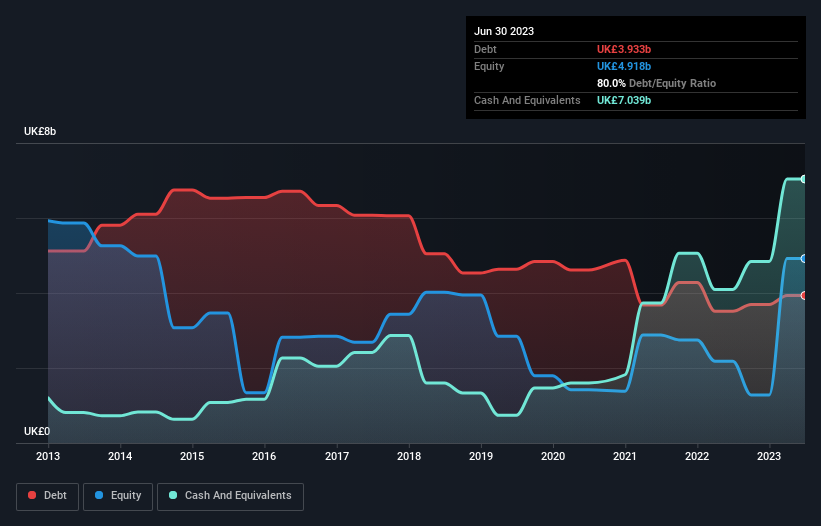Select the teal Cash endpoint marker on chart
821x526 pixels.
pos(804,179)
